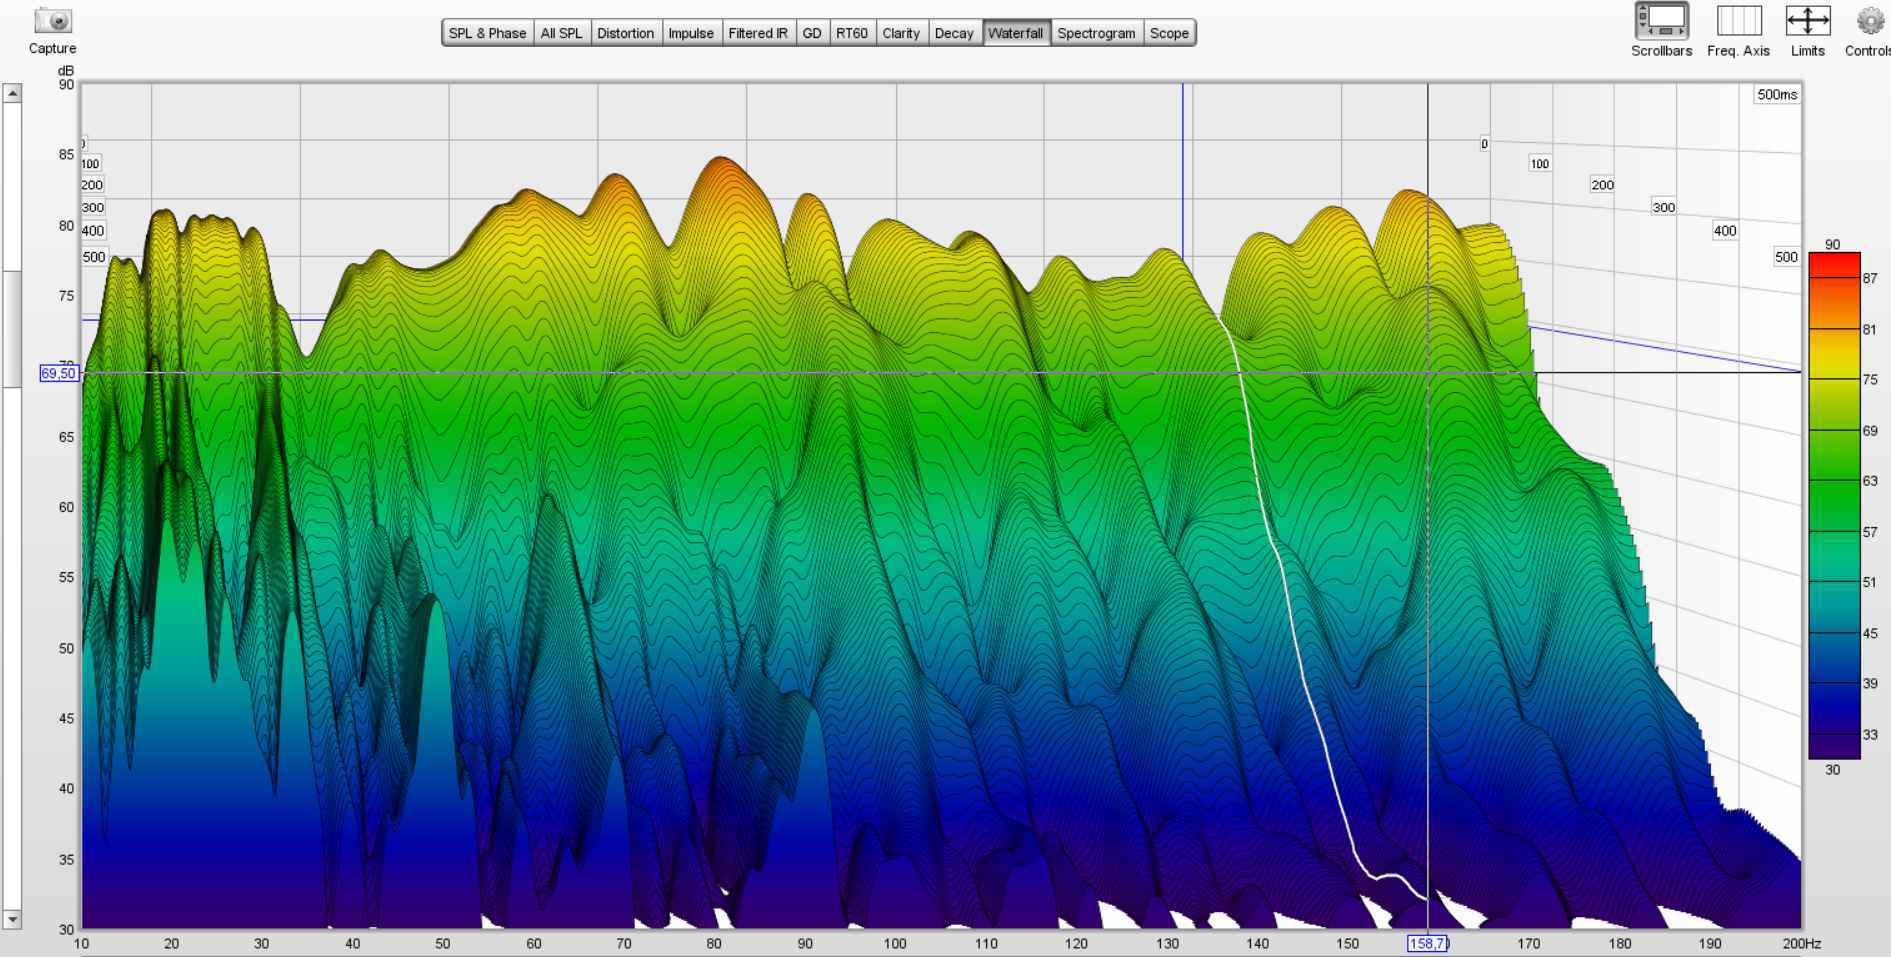Switch to the Filtered IR tab
The height and width of the screenshot is (957, 1891).
coord(757,33)
